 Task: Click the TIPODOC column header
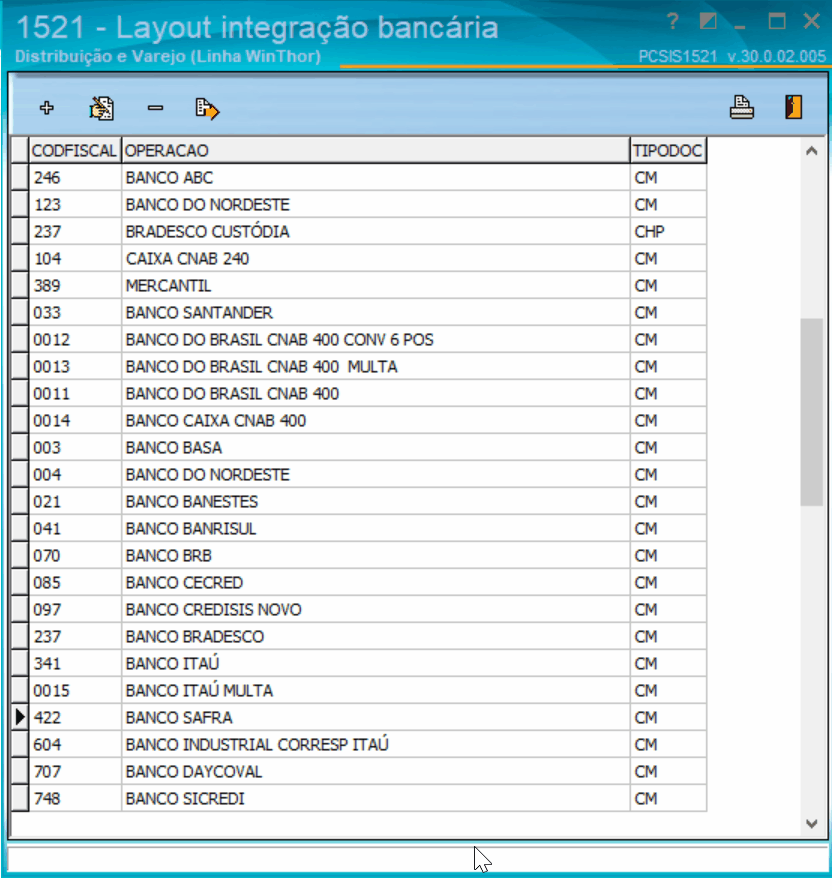(668, 150)
